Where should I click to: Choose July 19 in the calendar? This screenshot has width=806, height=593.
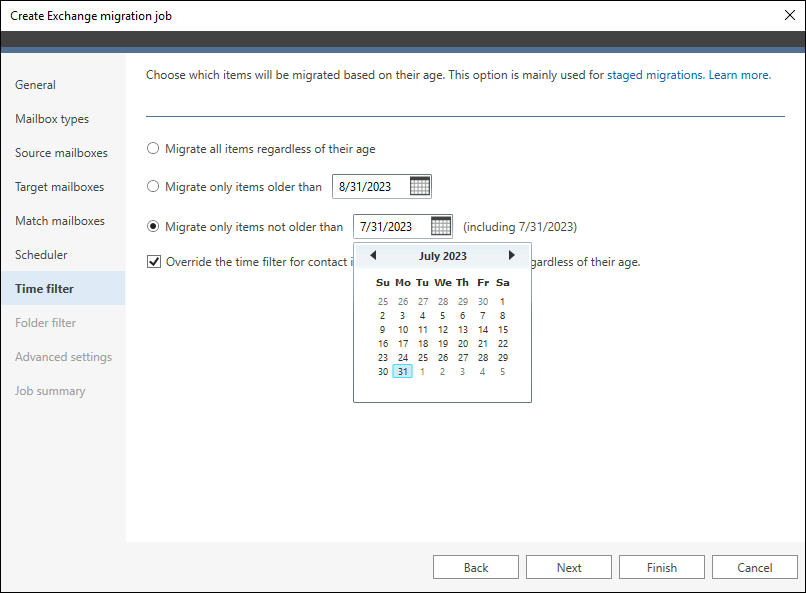pos(443,343)
